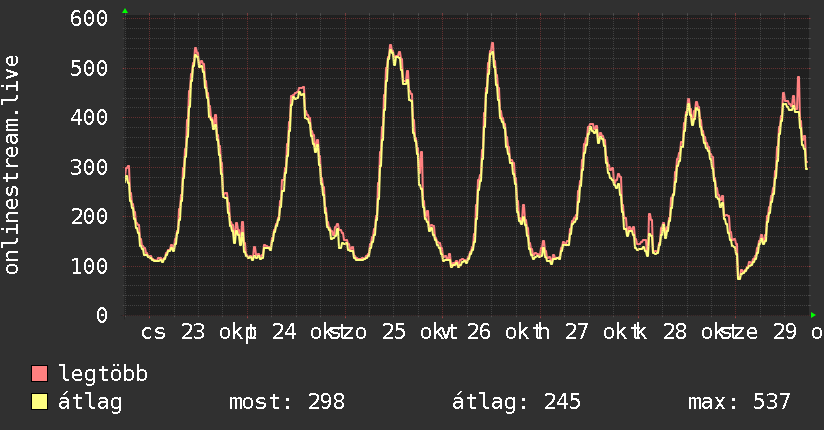Click the x-axis date label 23

(193, 332)
